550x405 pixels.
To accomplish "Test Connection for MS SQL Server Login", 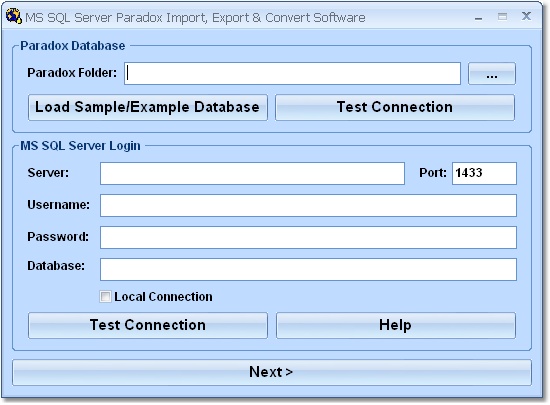I will pos(148,325).
